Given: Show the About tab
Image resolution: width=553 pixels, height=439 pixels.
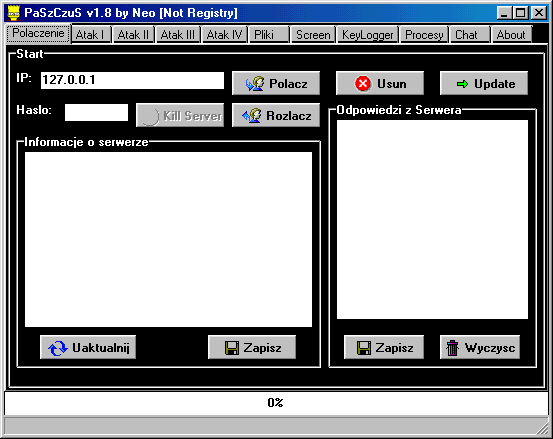Looking at the screenshot, I should coord(511,35).
